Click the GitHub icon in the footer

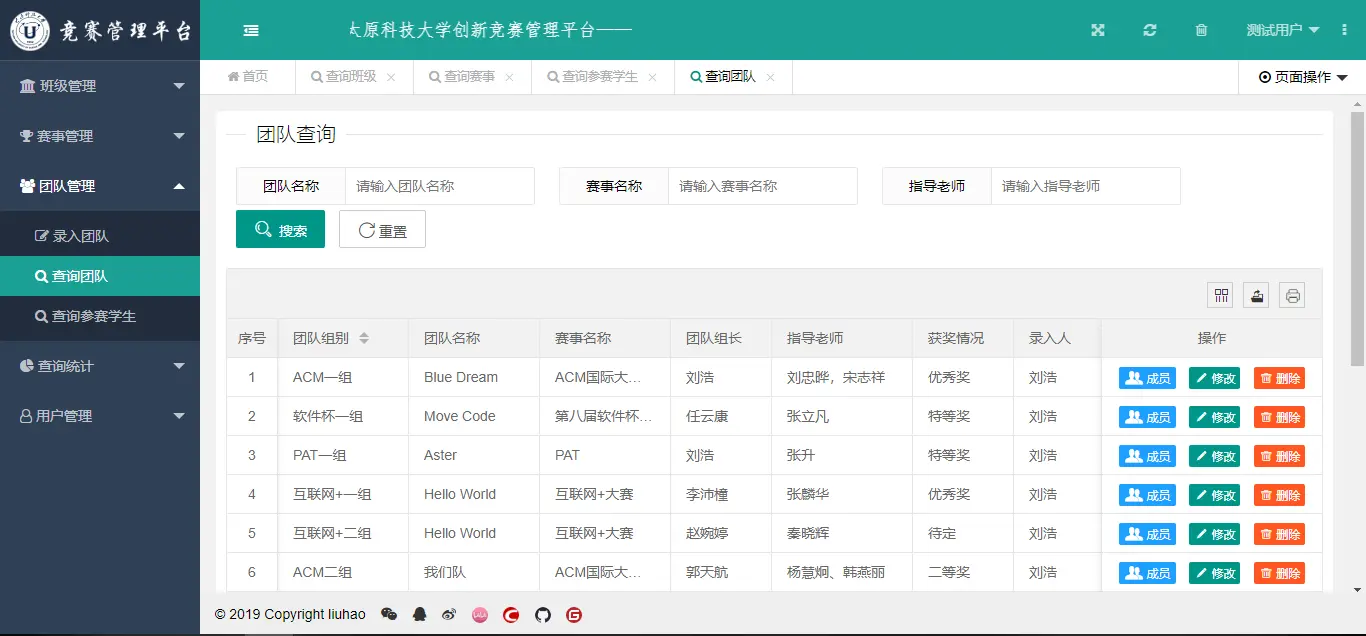click(543, 614)
